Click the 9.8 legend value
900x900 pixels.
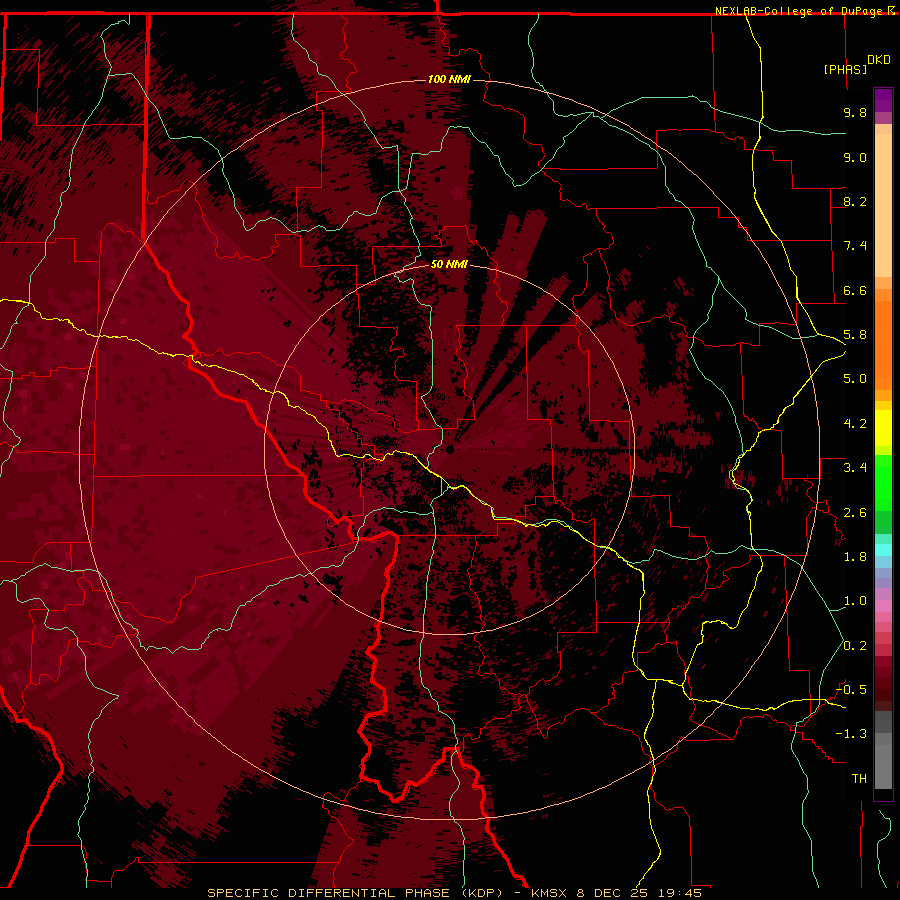[x=855, y=112]
